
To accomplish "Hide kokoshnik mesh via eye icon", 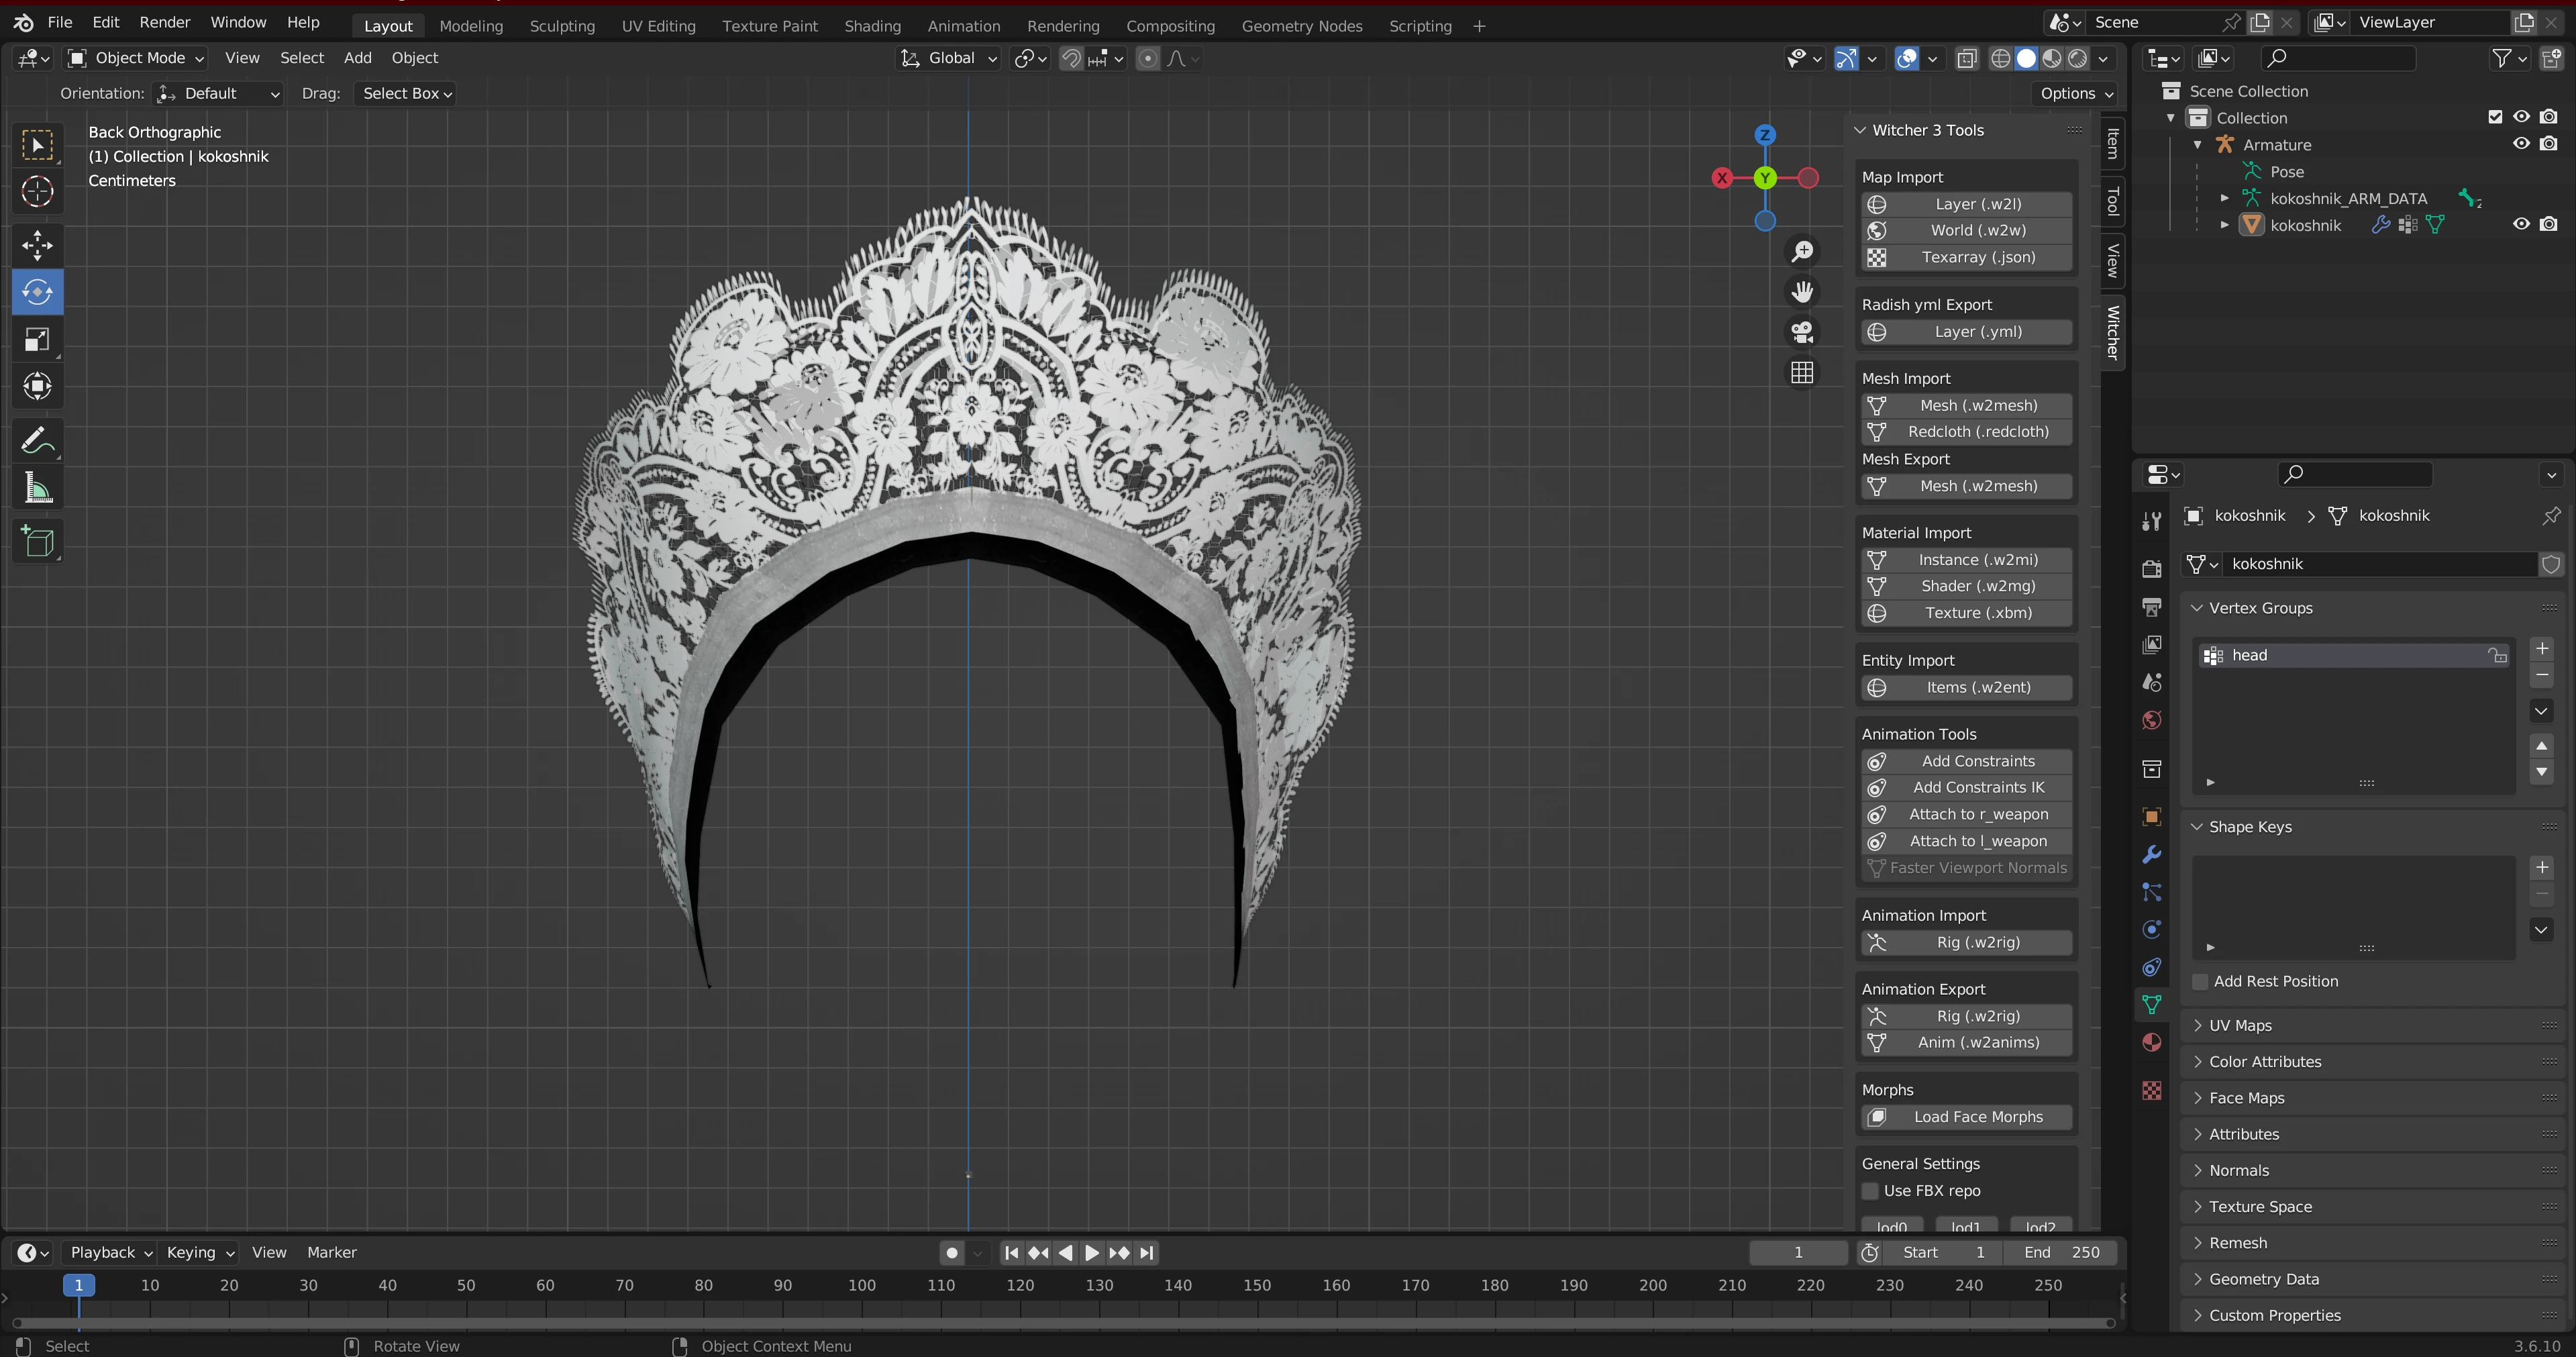I will point(2522,225).
